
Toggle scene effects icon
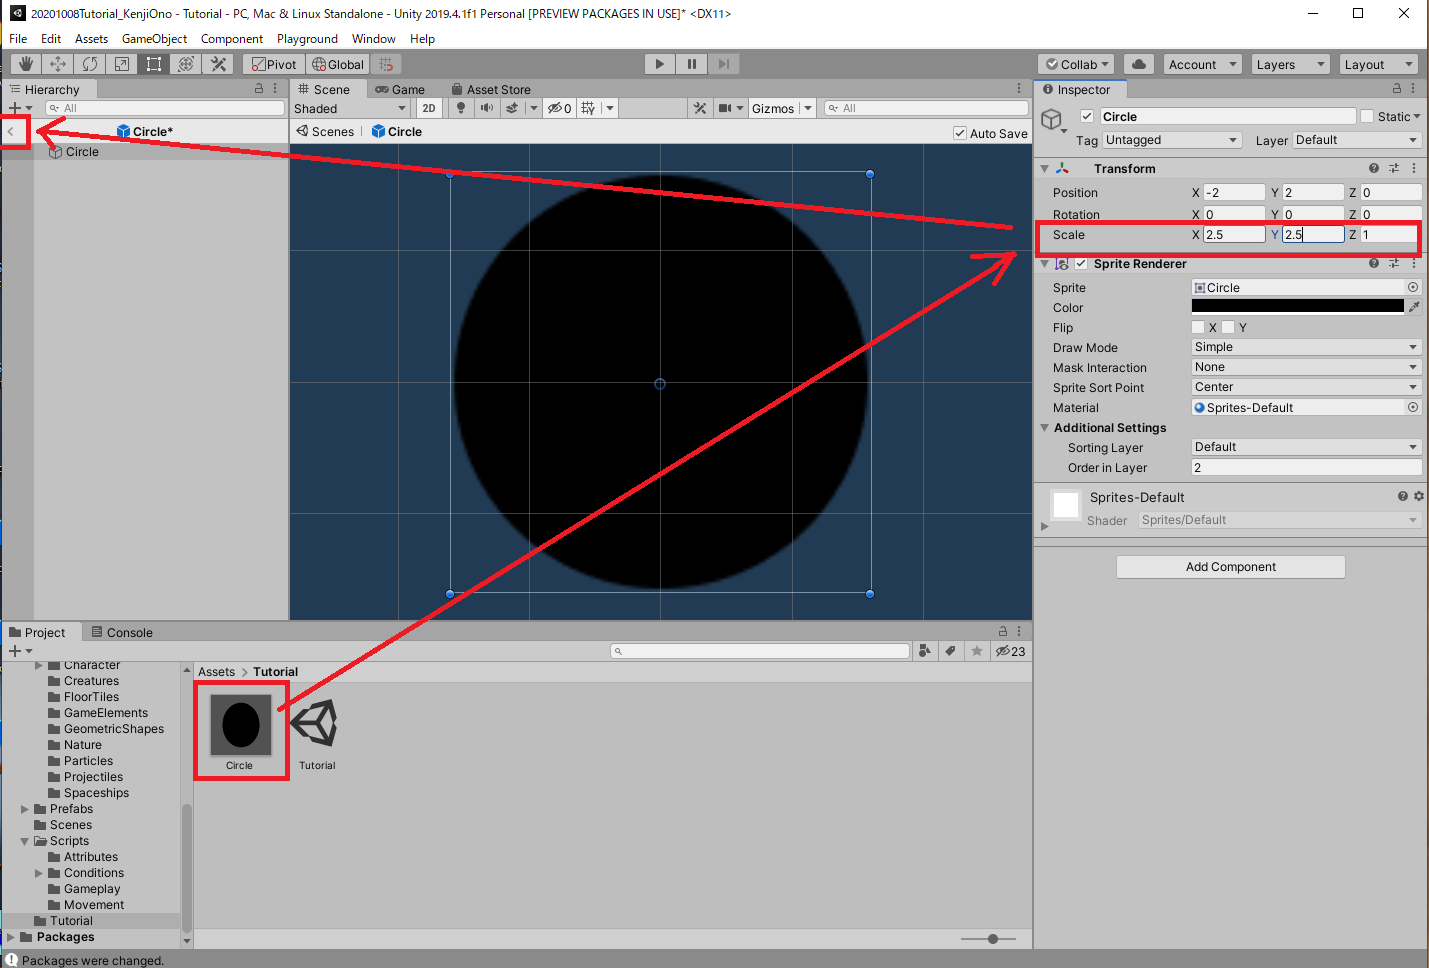(x=512, y=108)
